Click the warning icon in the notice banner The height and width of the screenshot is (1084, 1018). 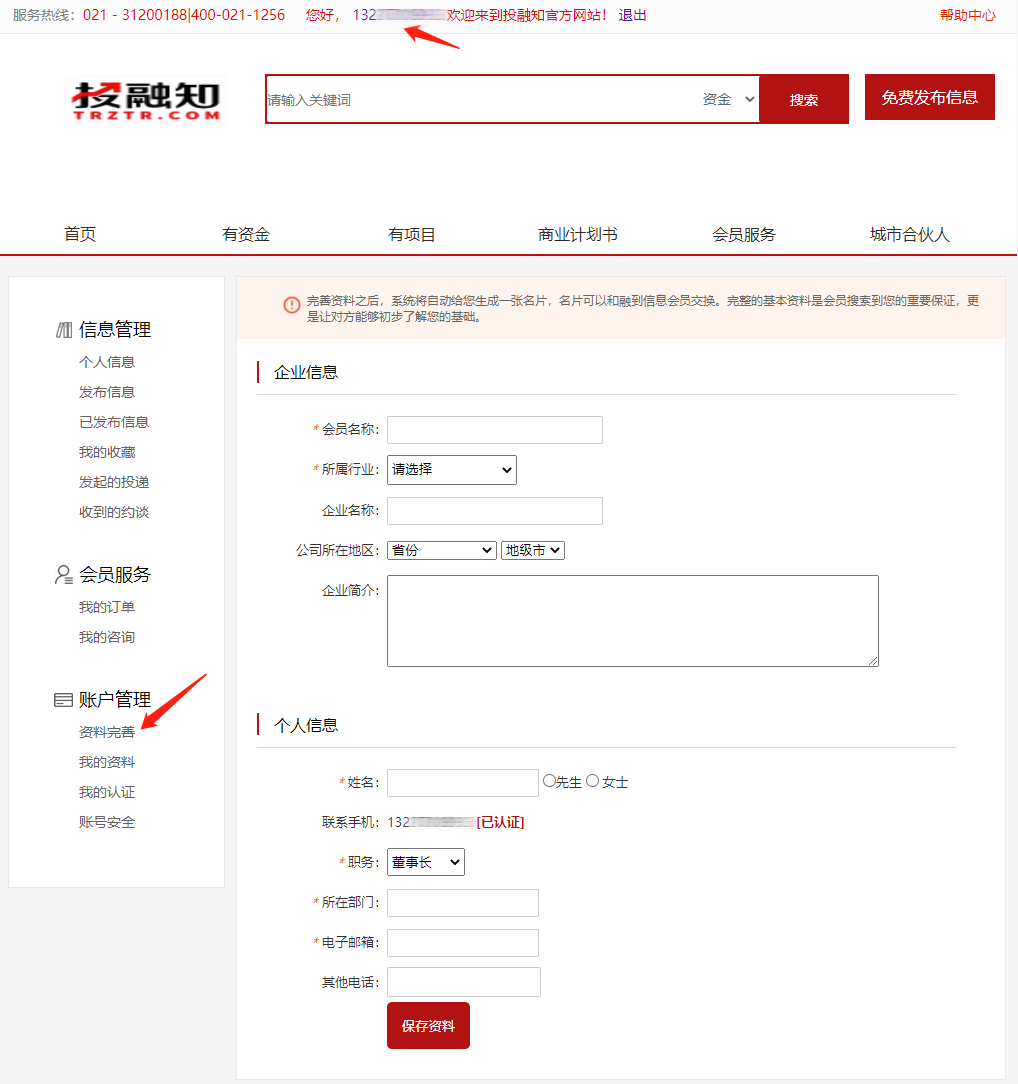290,302
